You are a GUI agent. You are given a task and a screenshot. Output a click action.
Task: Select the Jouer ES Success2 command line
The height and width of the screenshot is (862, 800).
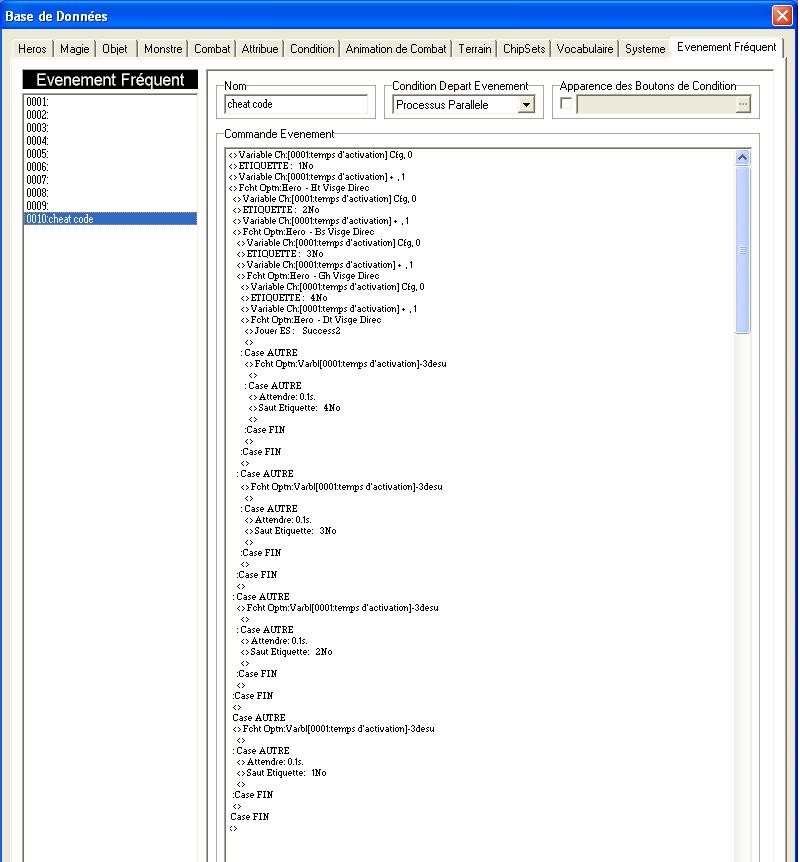[x=297, y=331]
